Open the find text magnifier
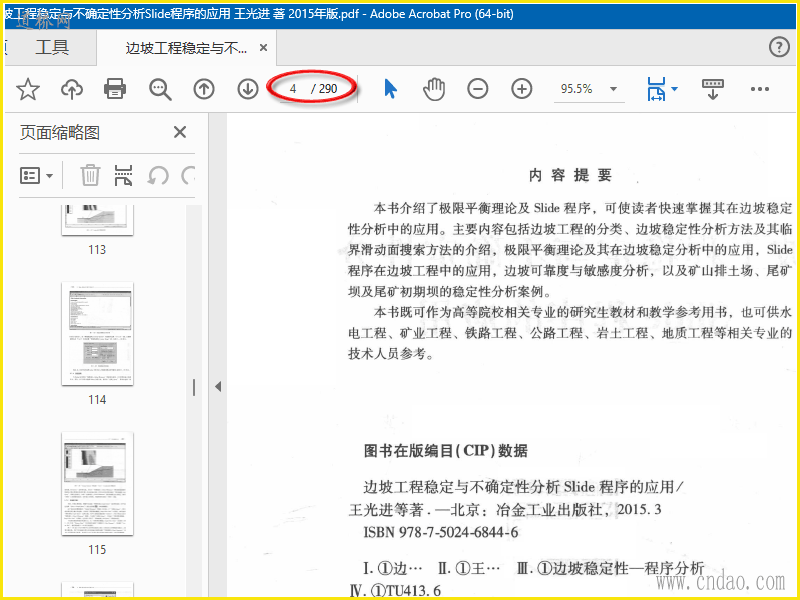The width and height of the screenshot is (800, 600). (x=160, y=89)
